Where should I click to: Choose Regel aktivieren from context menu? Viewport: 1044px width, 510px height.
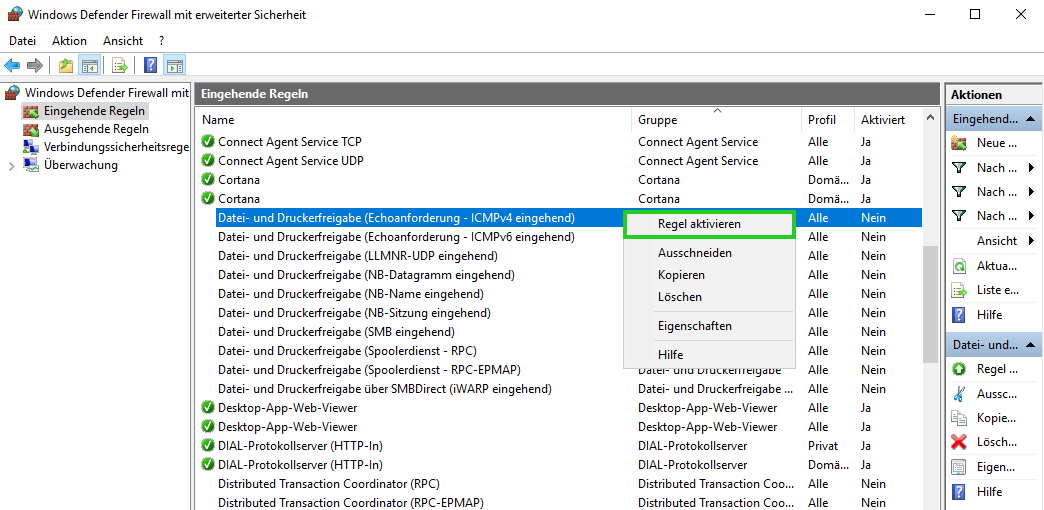(x=709, y=224)
